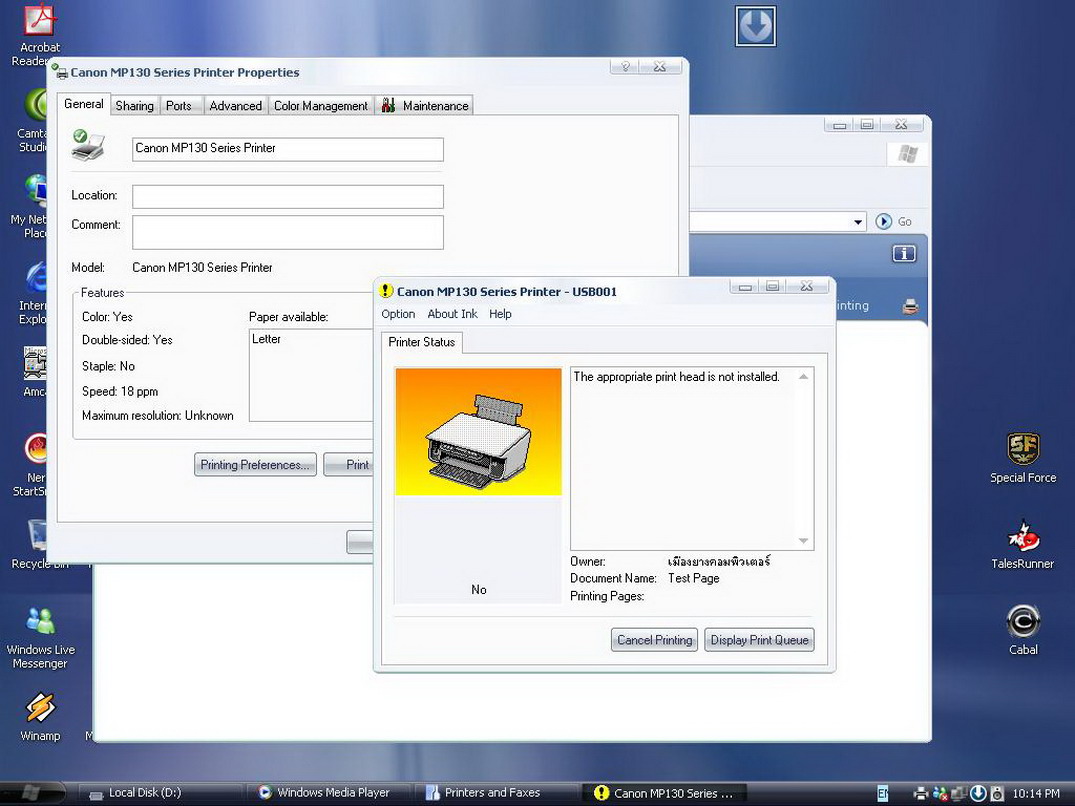Click the Comment input field
Image resolution: width=1075 pixels, height=806 pixels.
(x=288, y=232)
